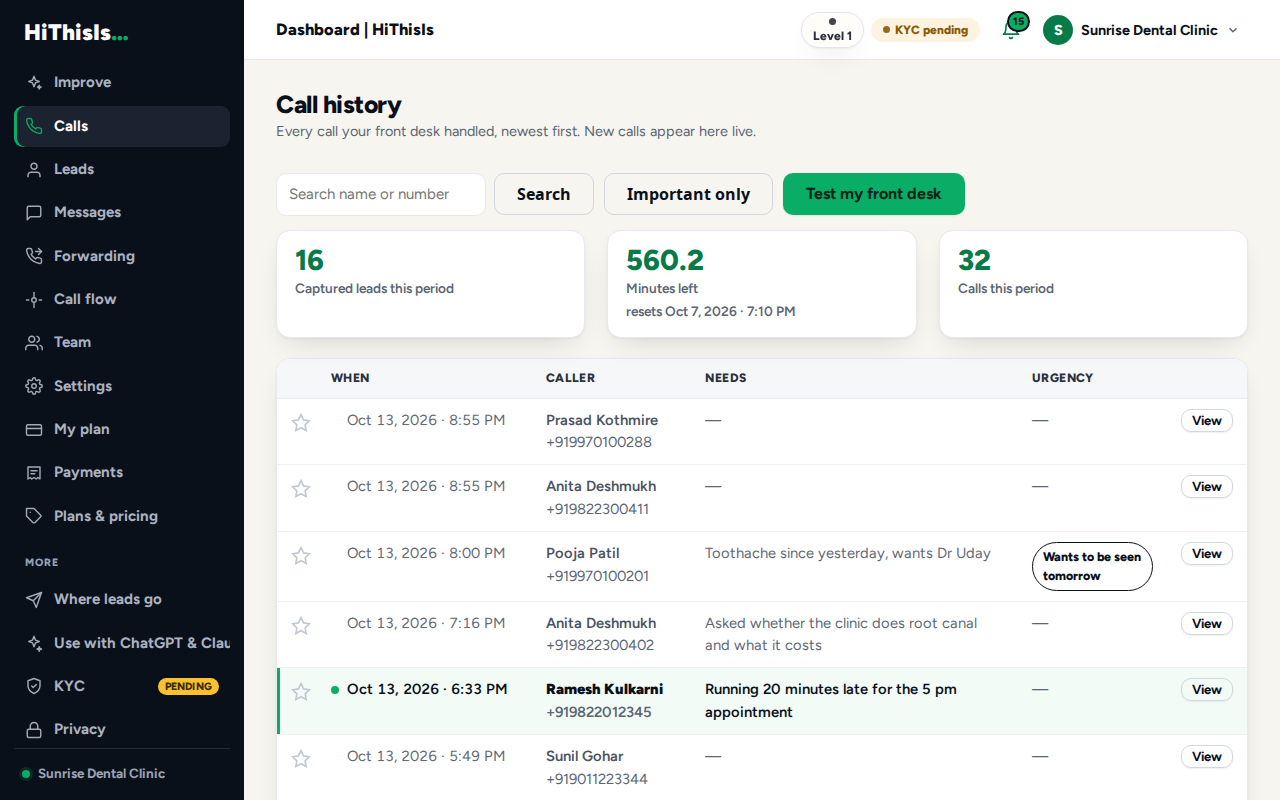
Task: Click the PENDING badge beside KYC
Action: click(188, 686)
